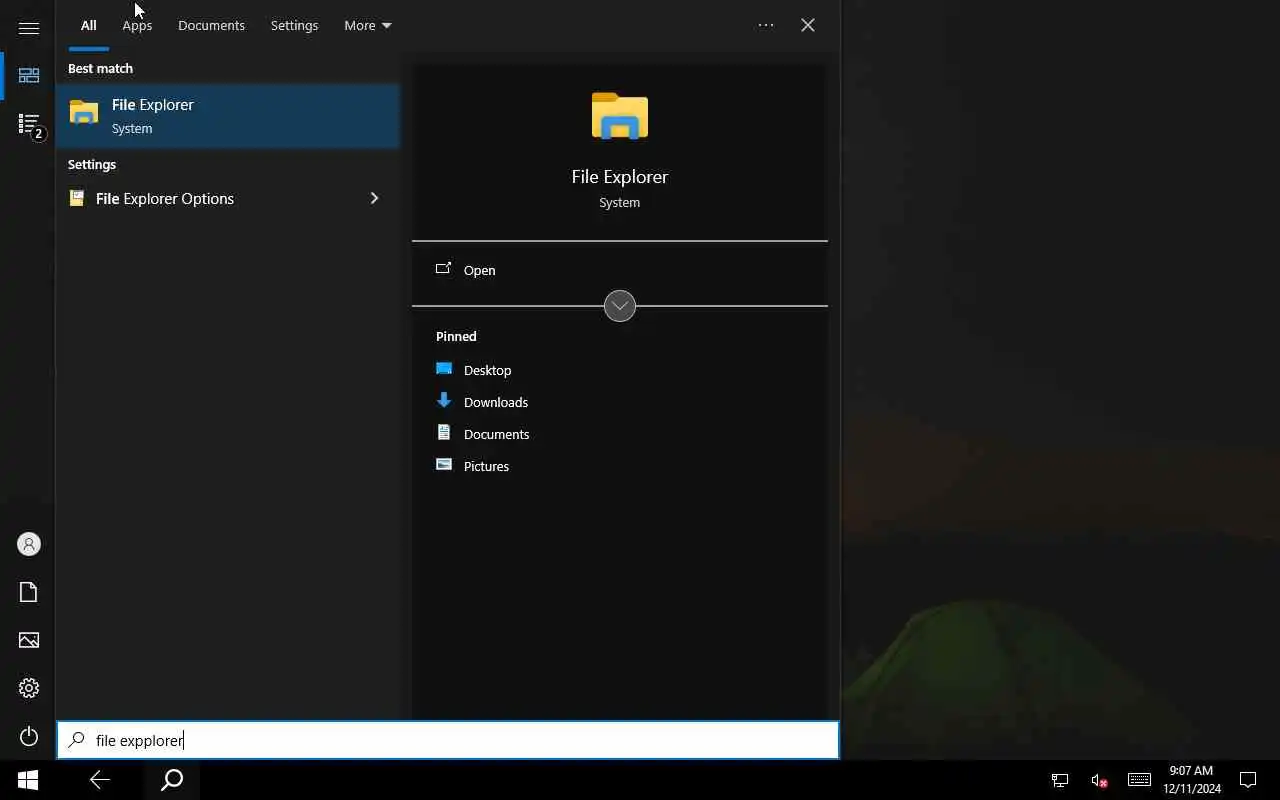Open the three-dot search options menu

[x=766, y=25]
